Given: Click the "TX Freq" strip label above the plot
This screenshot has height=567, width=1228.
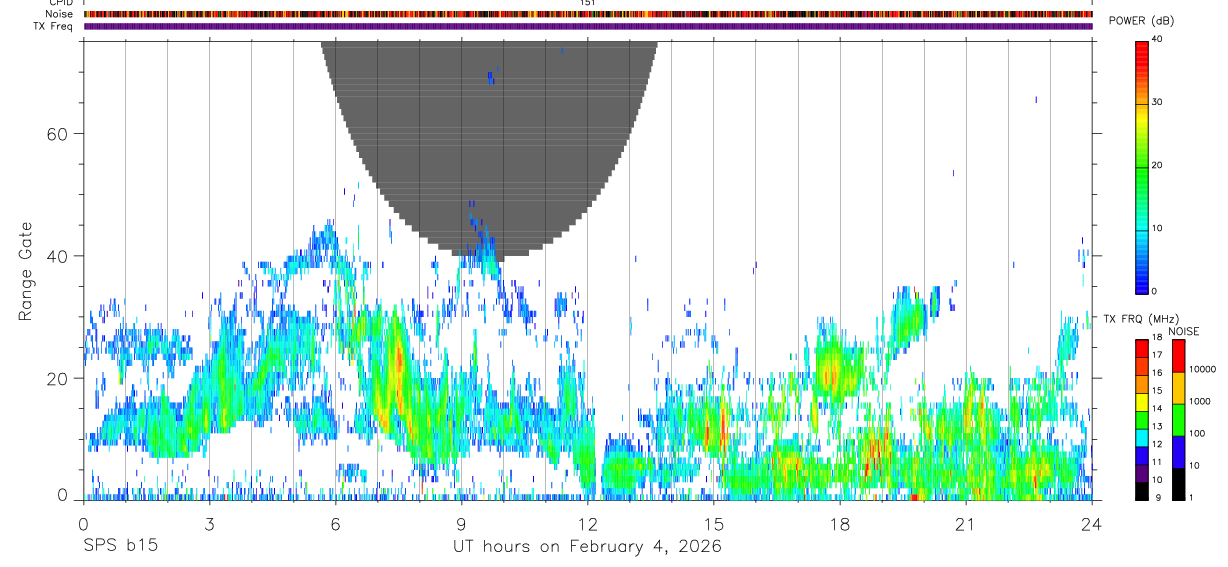Looking at the screenshot, I should (x=54, y=26).
